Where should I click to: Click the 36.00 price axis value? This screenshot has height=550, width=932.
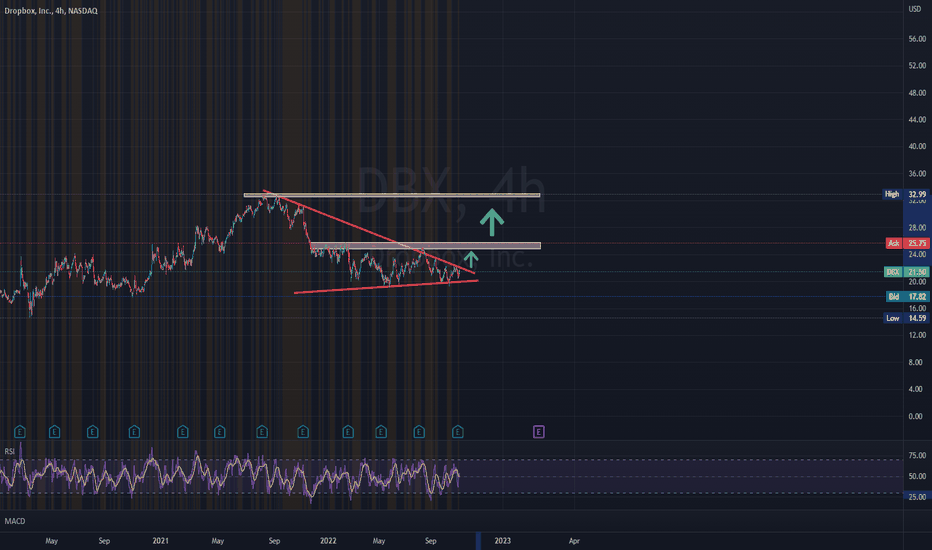tap(917, 174)
